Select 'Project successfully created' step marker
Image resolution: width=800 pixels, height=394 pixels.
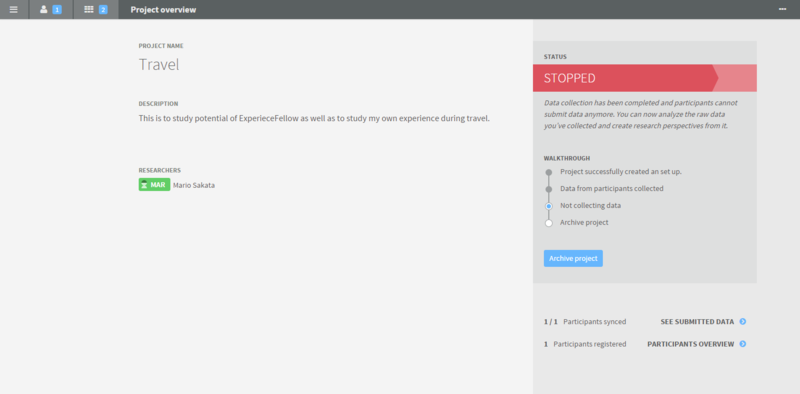tap(548, 173)
